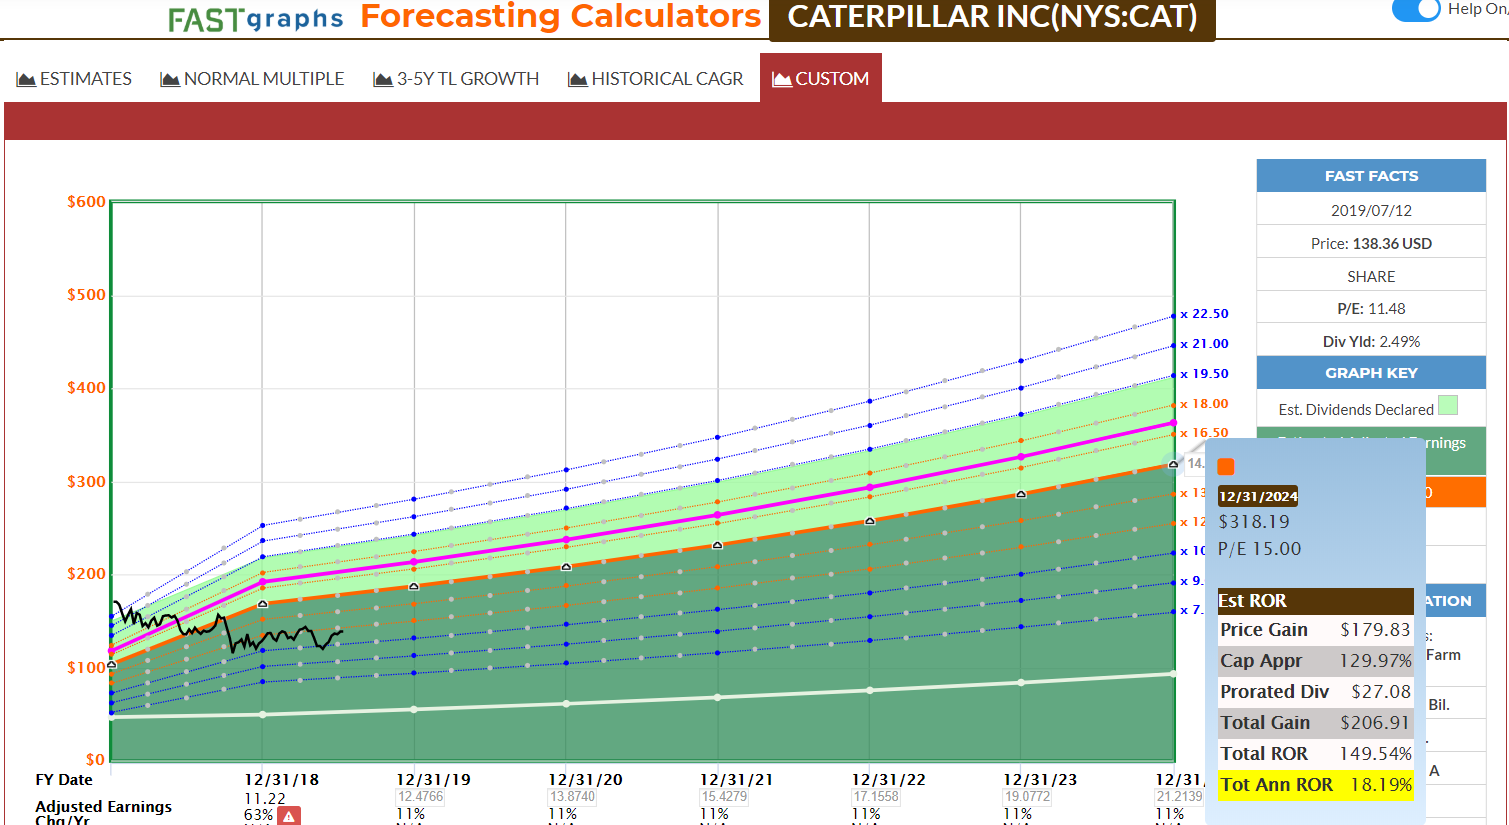Click the Total ROR 149.54% row
1509x825 pixels.
coord(1316,754)
